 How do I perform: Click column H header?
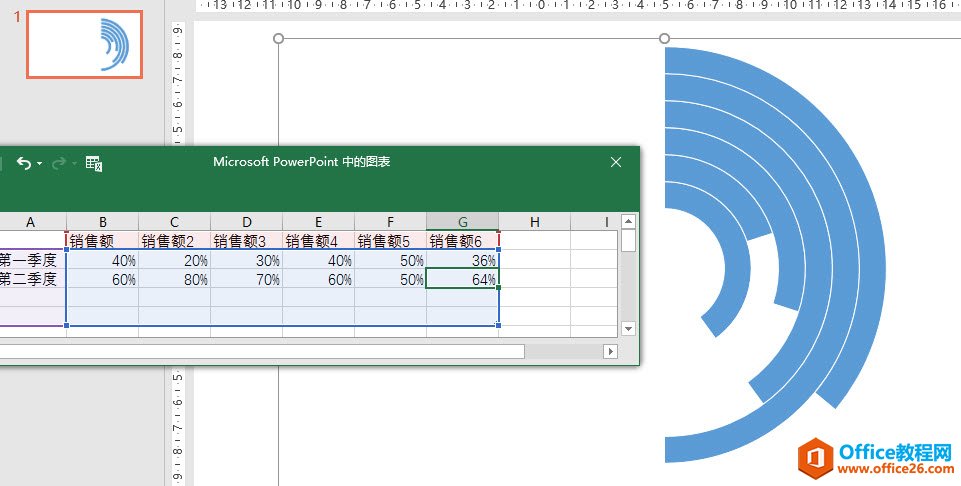[x=534, y=221]
